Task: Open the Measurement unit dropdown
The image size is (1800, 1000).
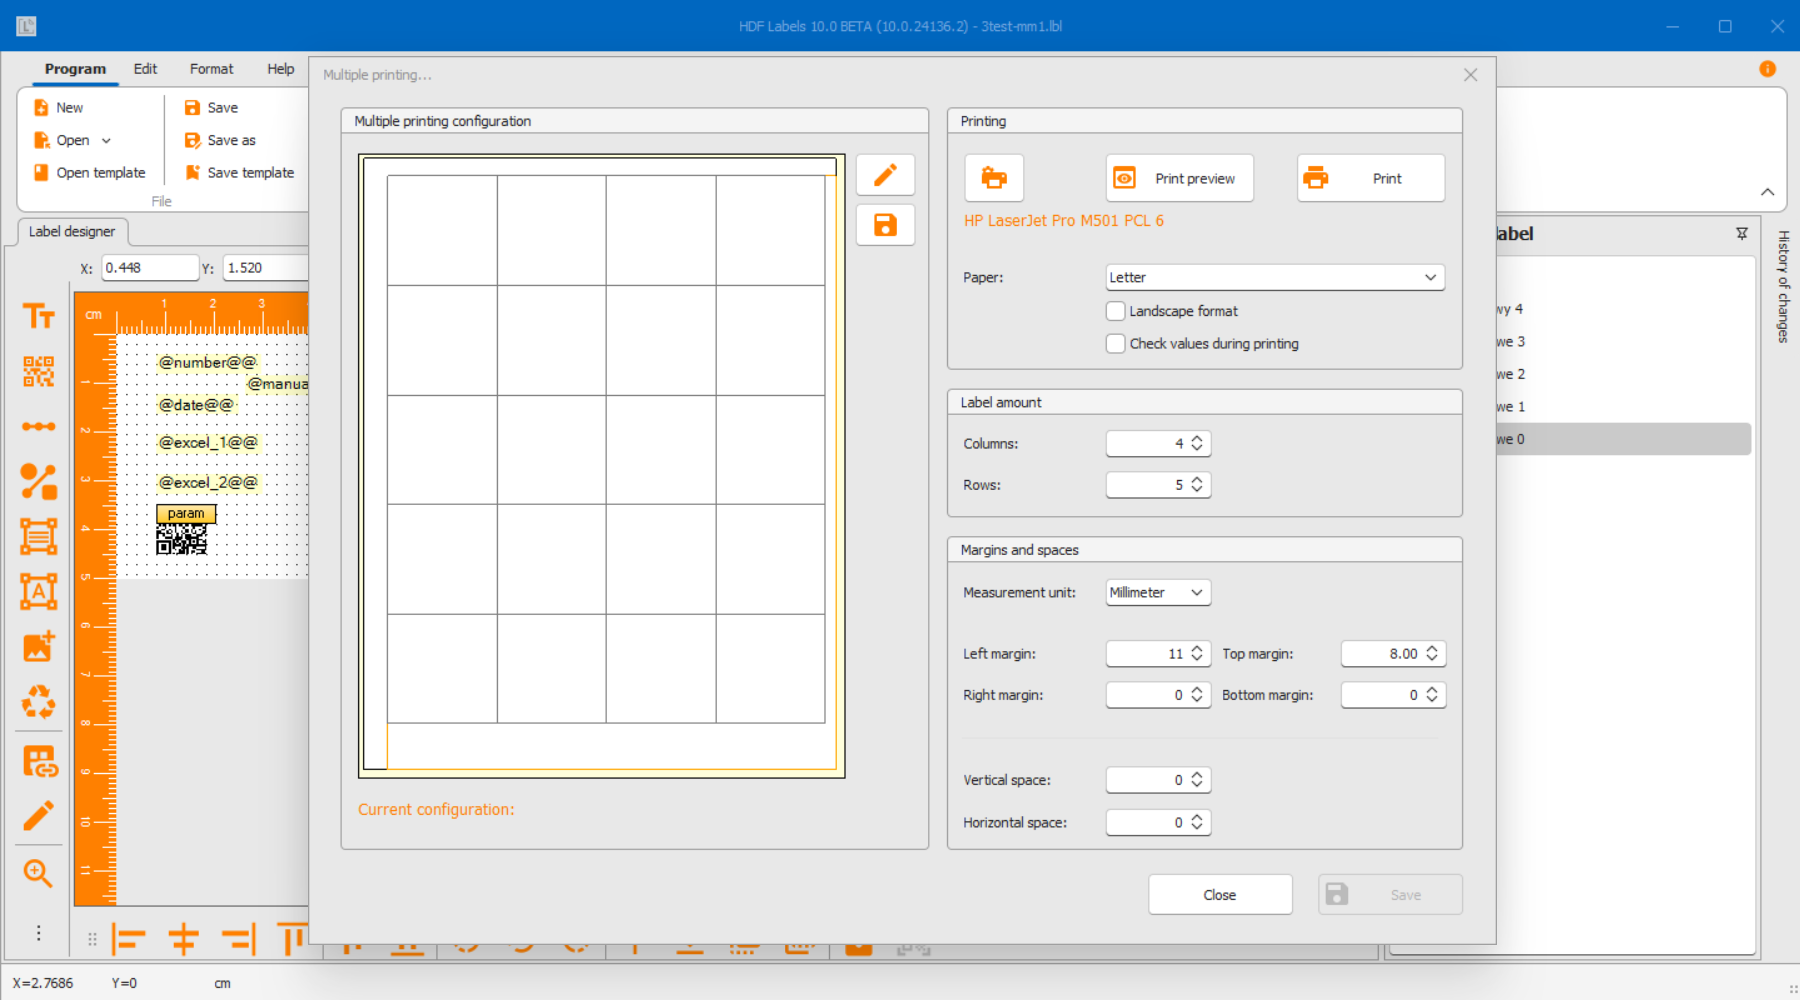Action: coord(1157,593)
